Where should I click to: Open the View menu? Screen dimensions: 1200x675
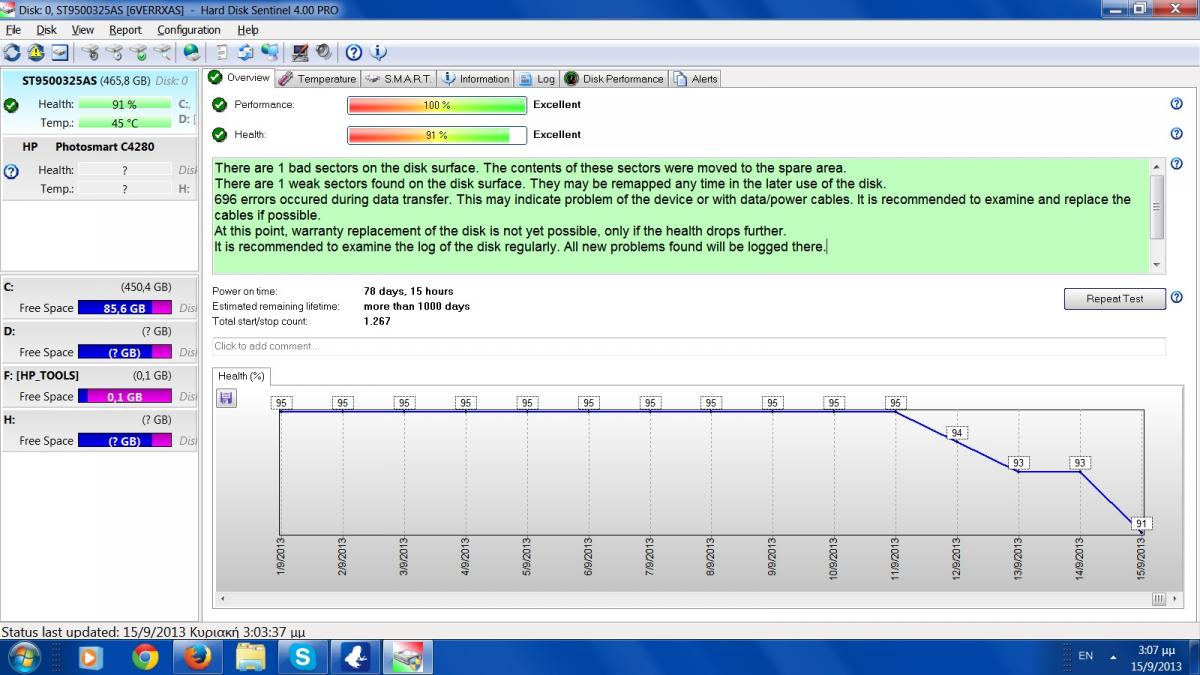82,30
